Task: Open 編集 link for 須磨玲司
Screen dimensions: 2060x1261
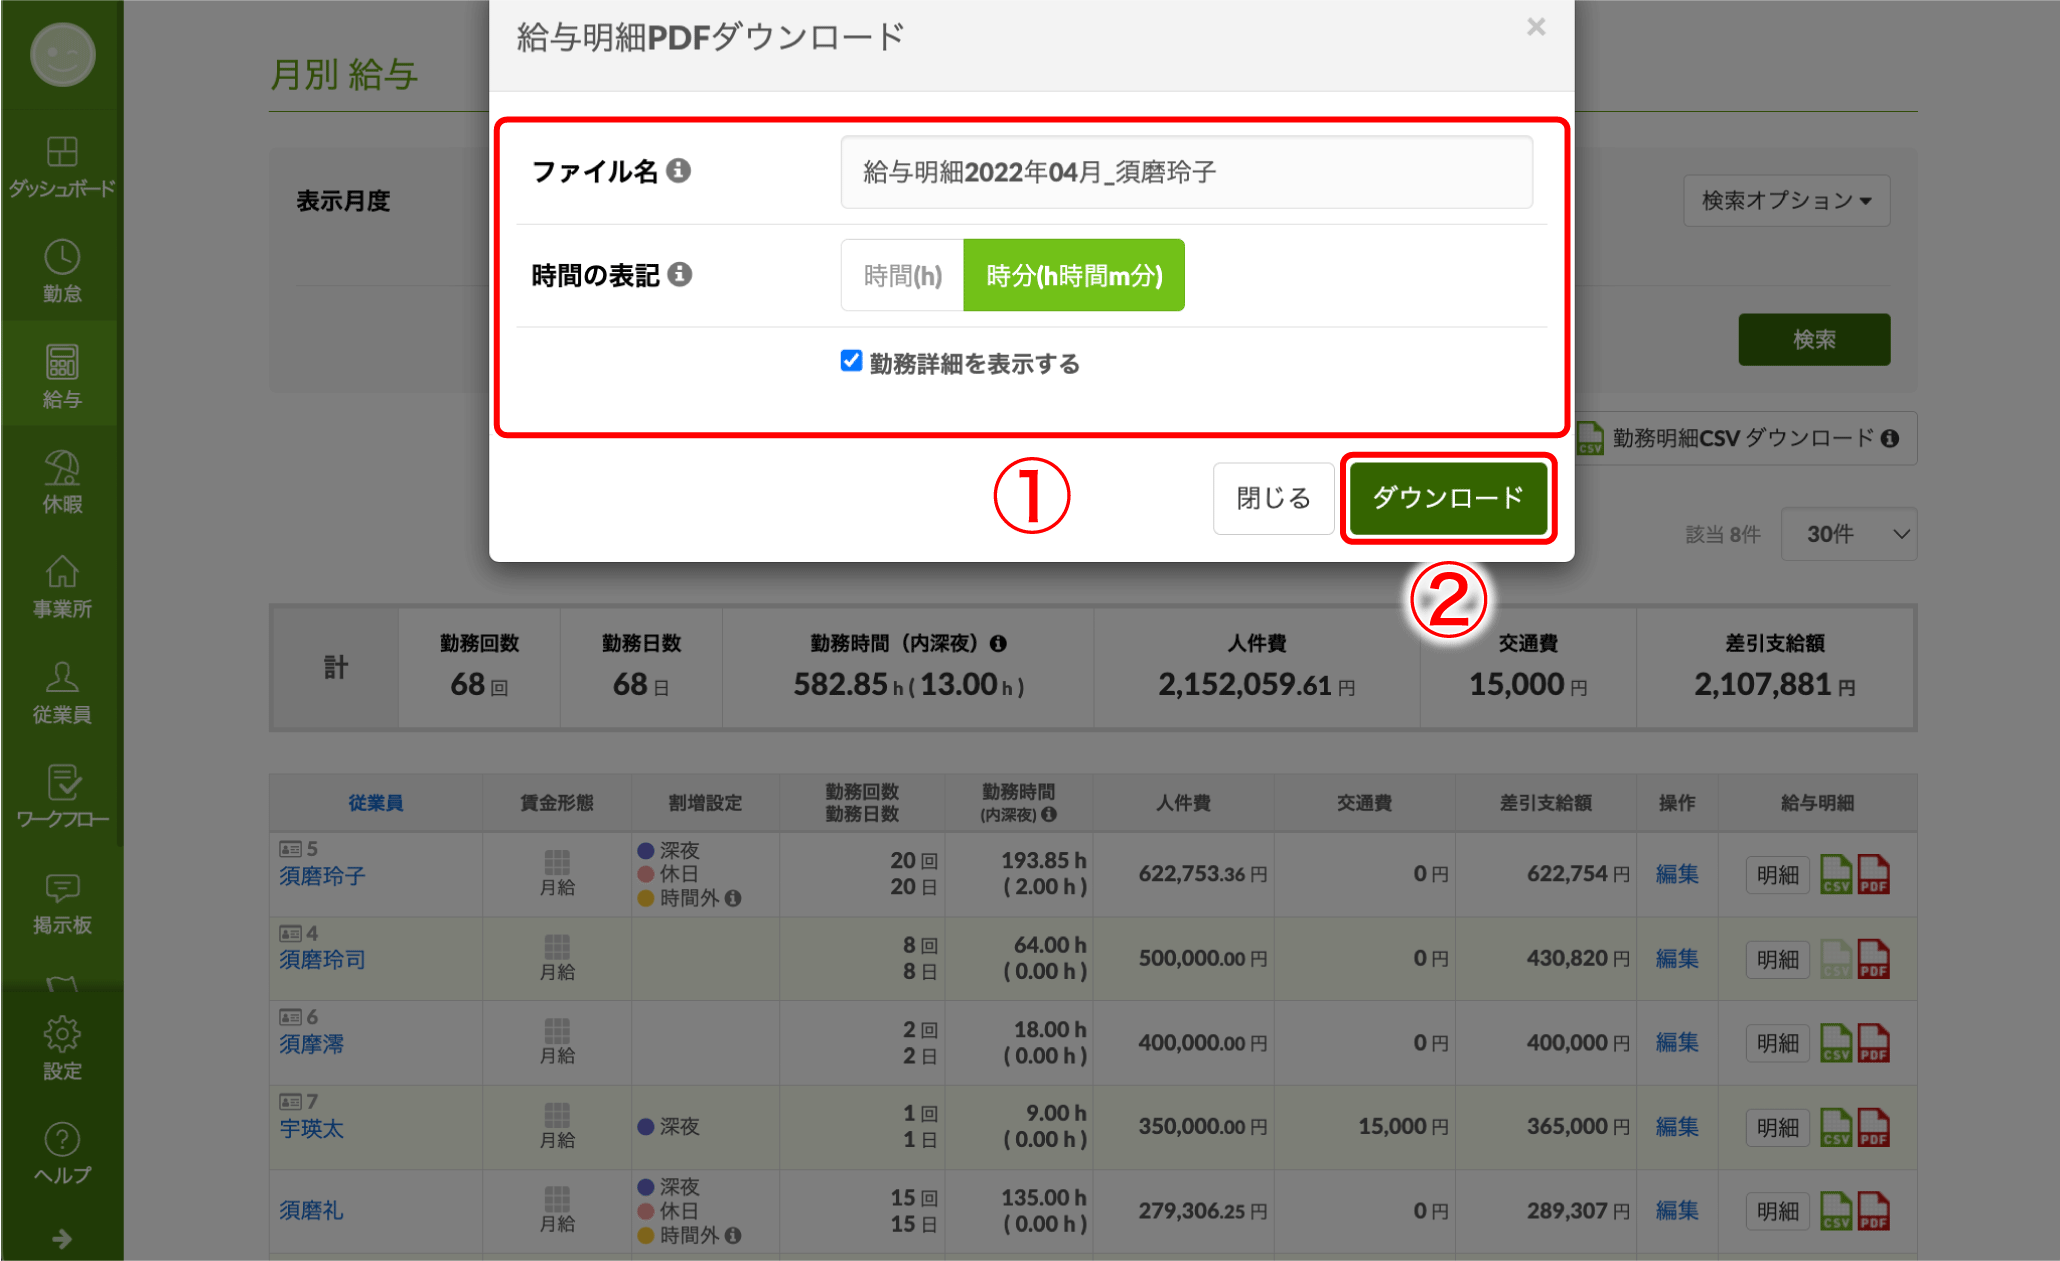Action: pyautogui.click(x=1677, y=958)
